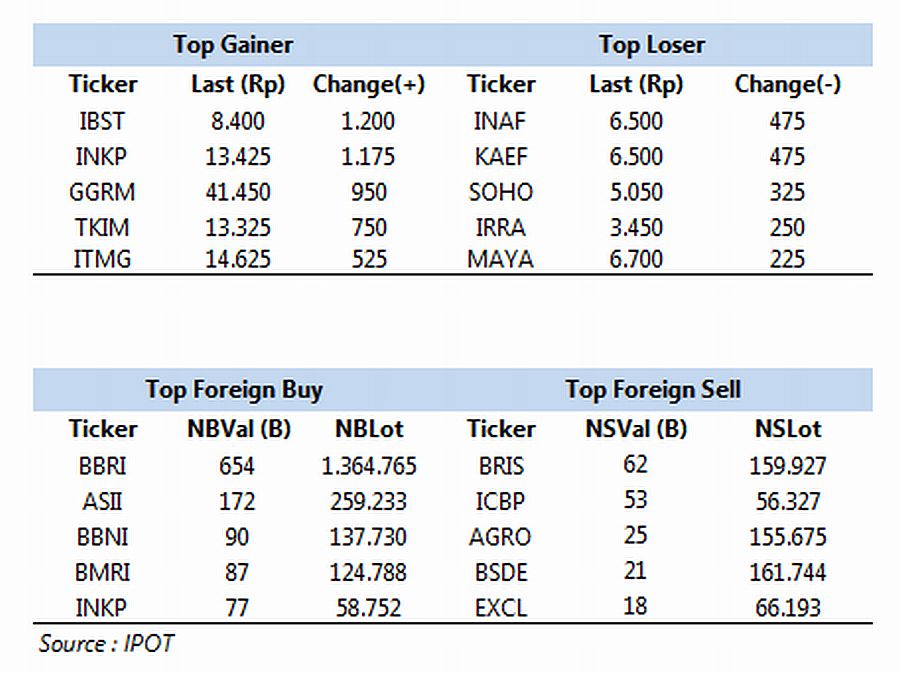Image resolution: width=900 pixels, height=675 pixels.
Task: Click the ITMG ticker cell
Action: click(x=102, y=259)
